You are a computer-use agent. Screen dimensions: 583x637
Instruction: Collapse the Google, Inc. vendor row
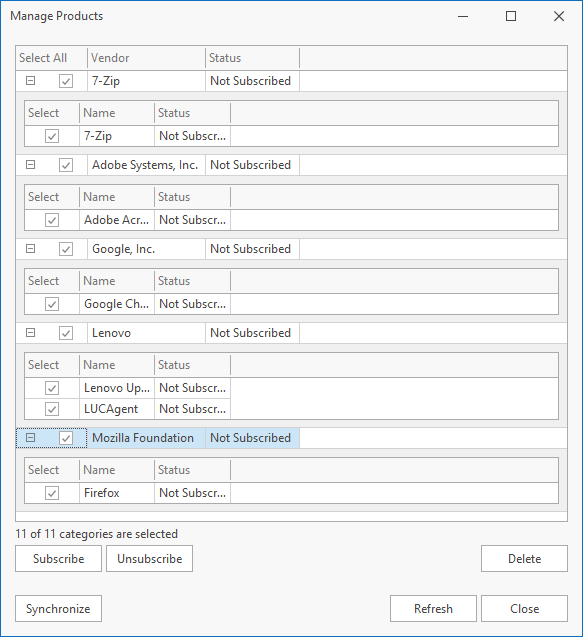click(30, 249)
